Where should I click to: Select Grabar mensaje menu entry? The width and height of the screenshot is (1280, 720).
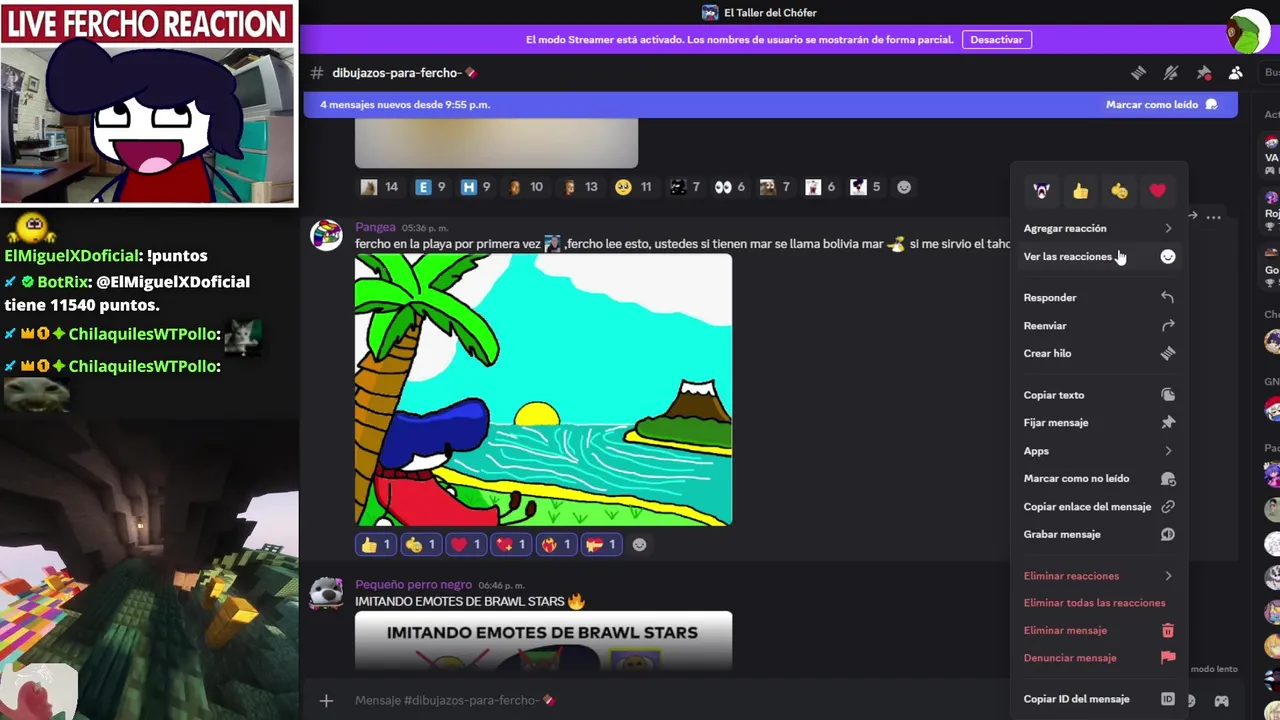pyautogui.click(x=1098, y=535)
